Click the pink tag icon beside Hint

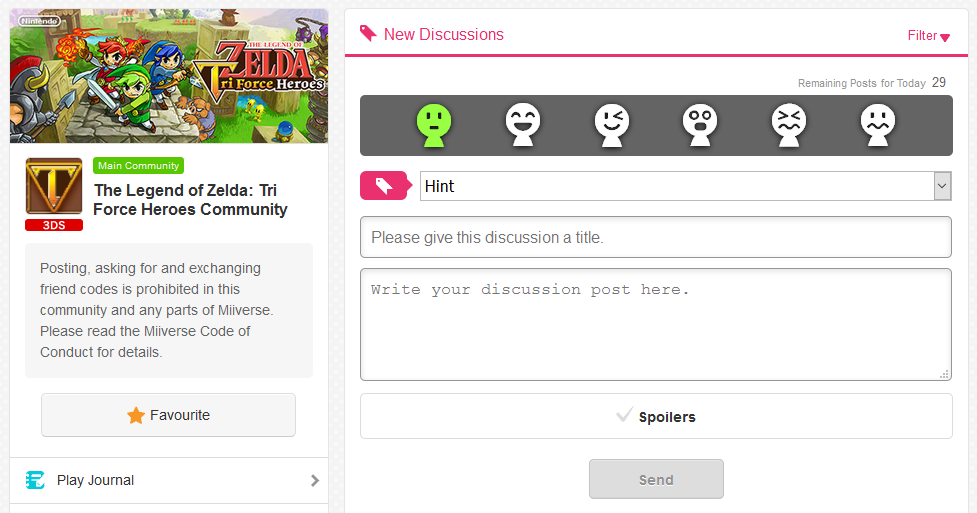click(386, 186)
